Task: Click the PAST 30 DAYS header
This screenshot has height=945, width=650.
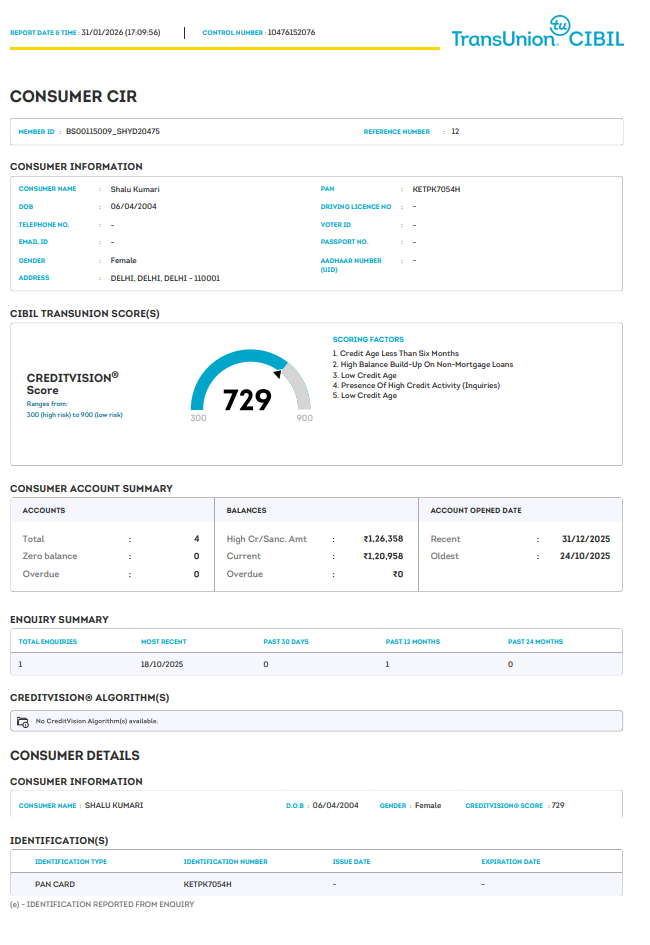Action: 286,642
